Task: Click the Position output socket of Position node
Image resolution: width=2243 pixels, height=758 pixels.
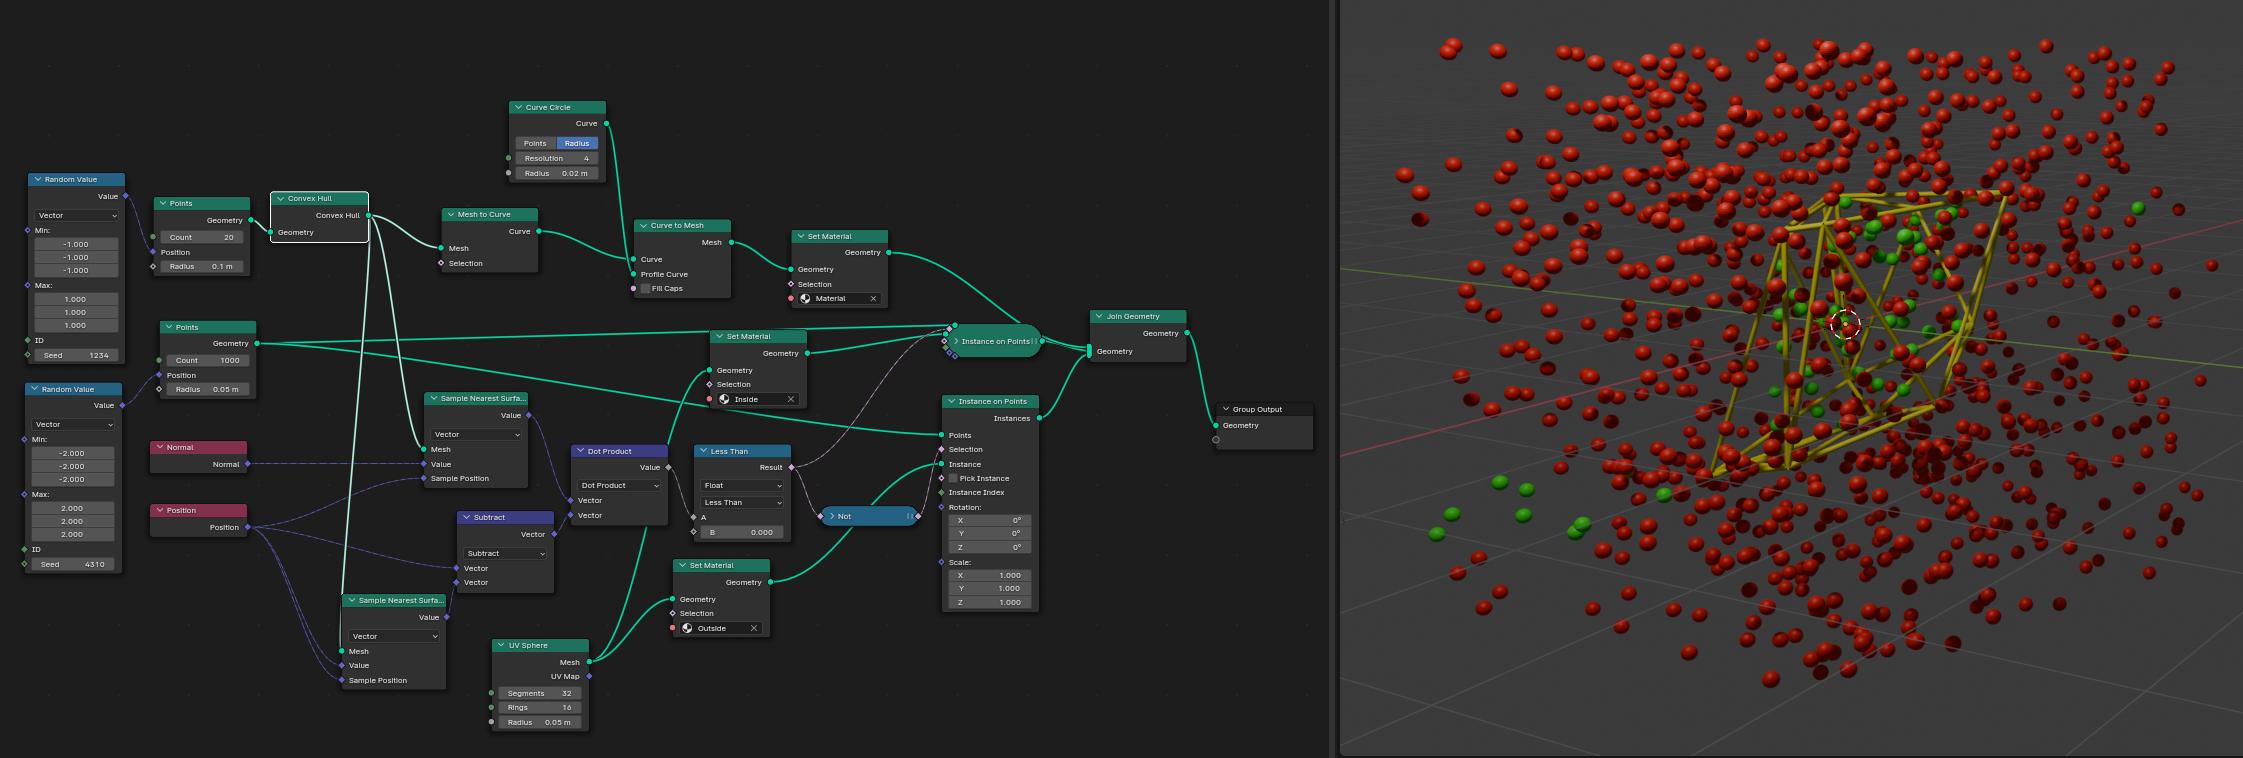Action: 247,527
